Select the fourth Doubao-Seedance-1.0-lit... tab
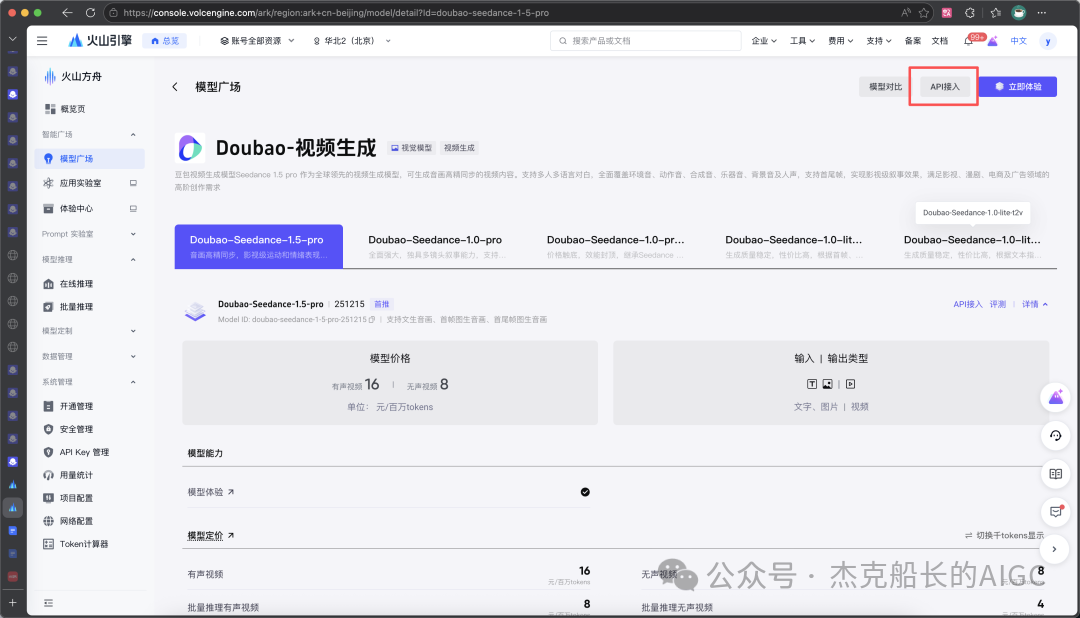The width and height of the screenshot is (1080, 618). [793, 246]
